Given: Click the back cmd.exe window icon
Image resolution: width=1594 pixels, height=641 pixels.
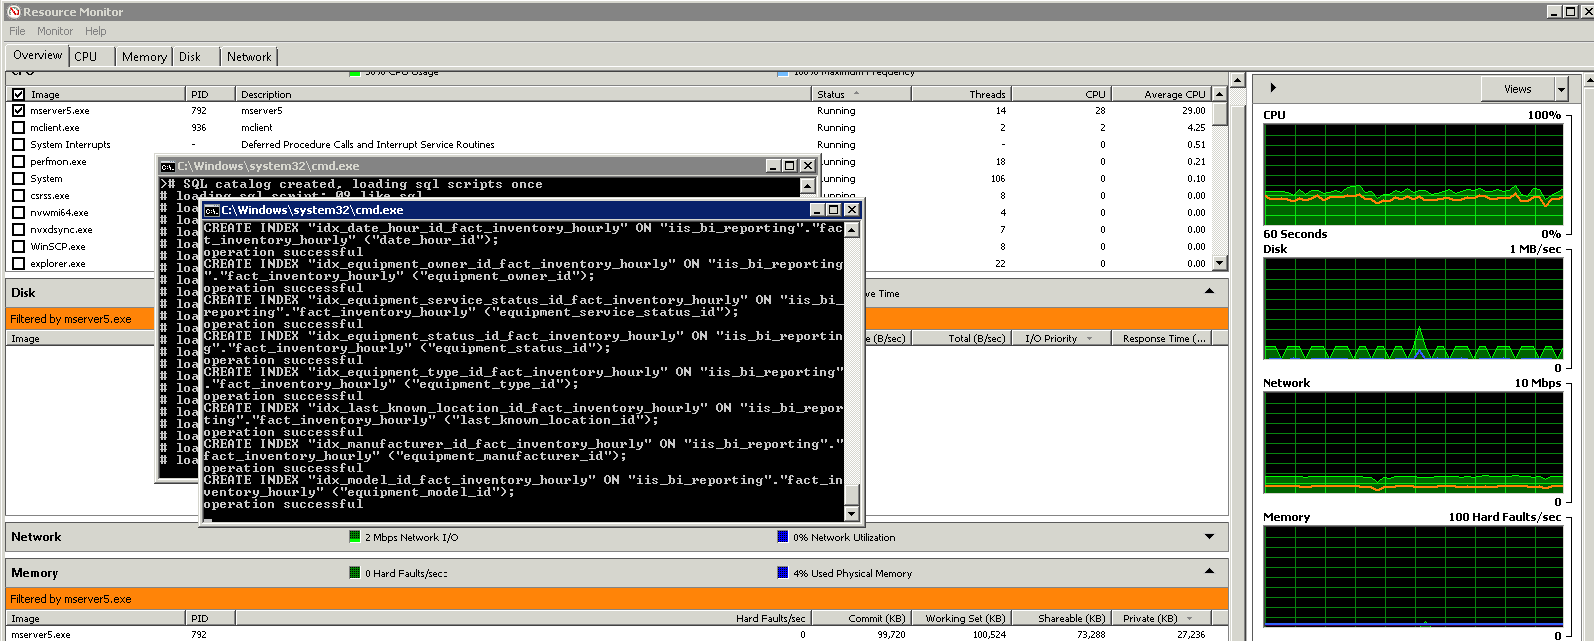Looking at the screenshot, I should pos(168,166).
